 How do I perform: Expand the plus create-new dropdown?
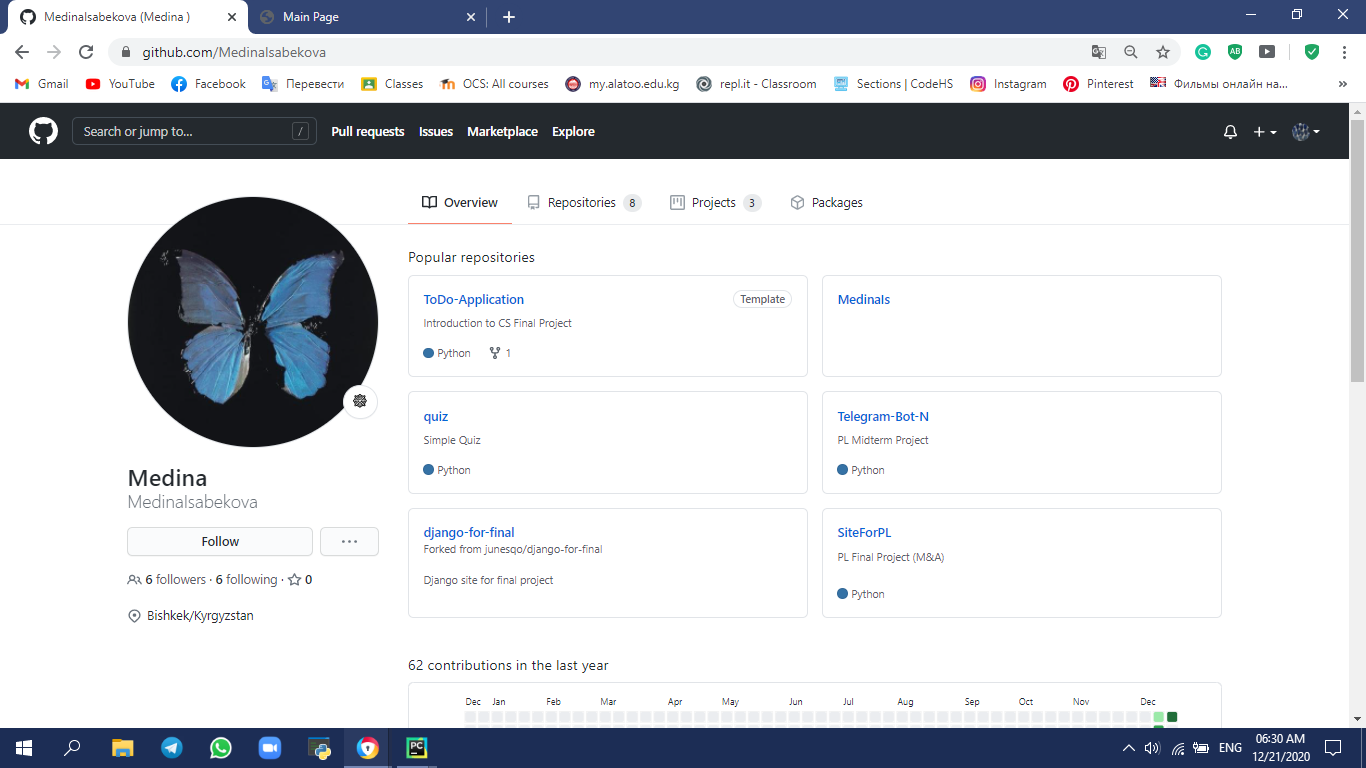[x=1265, y=132]
